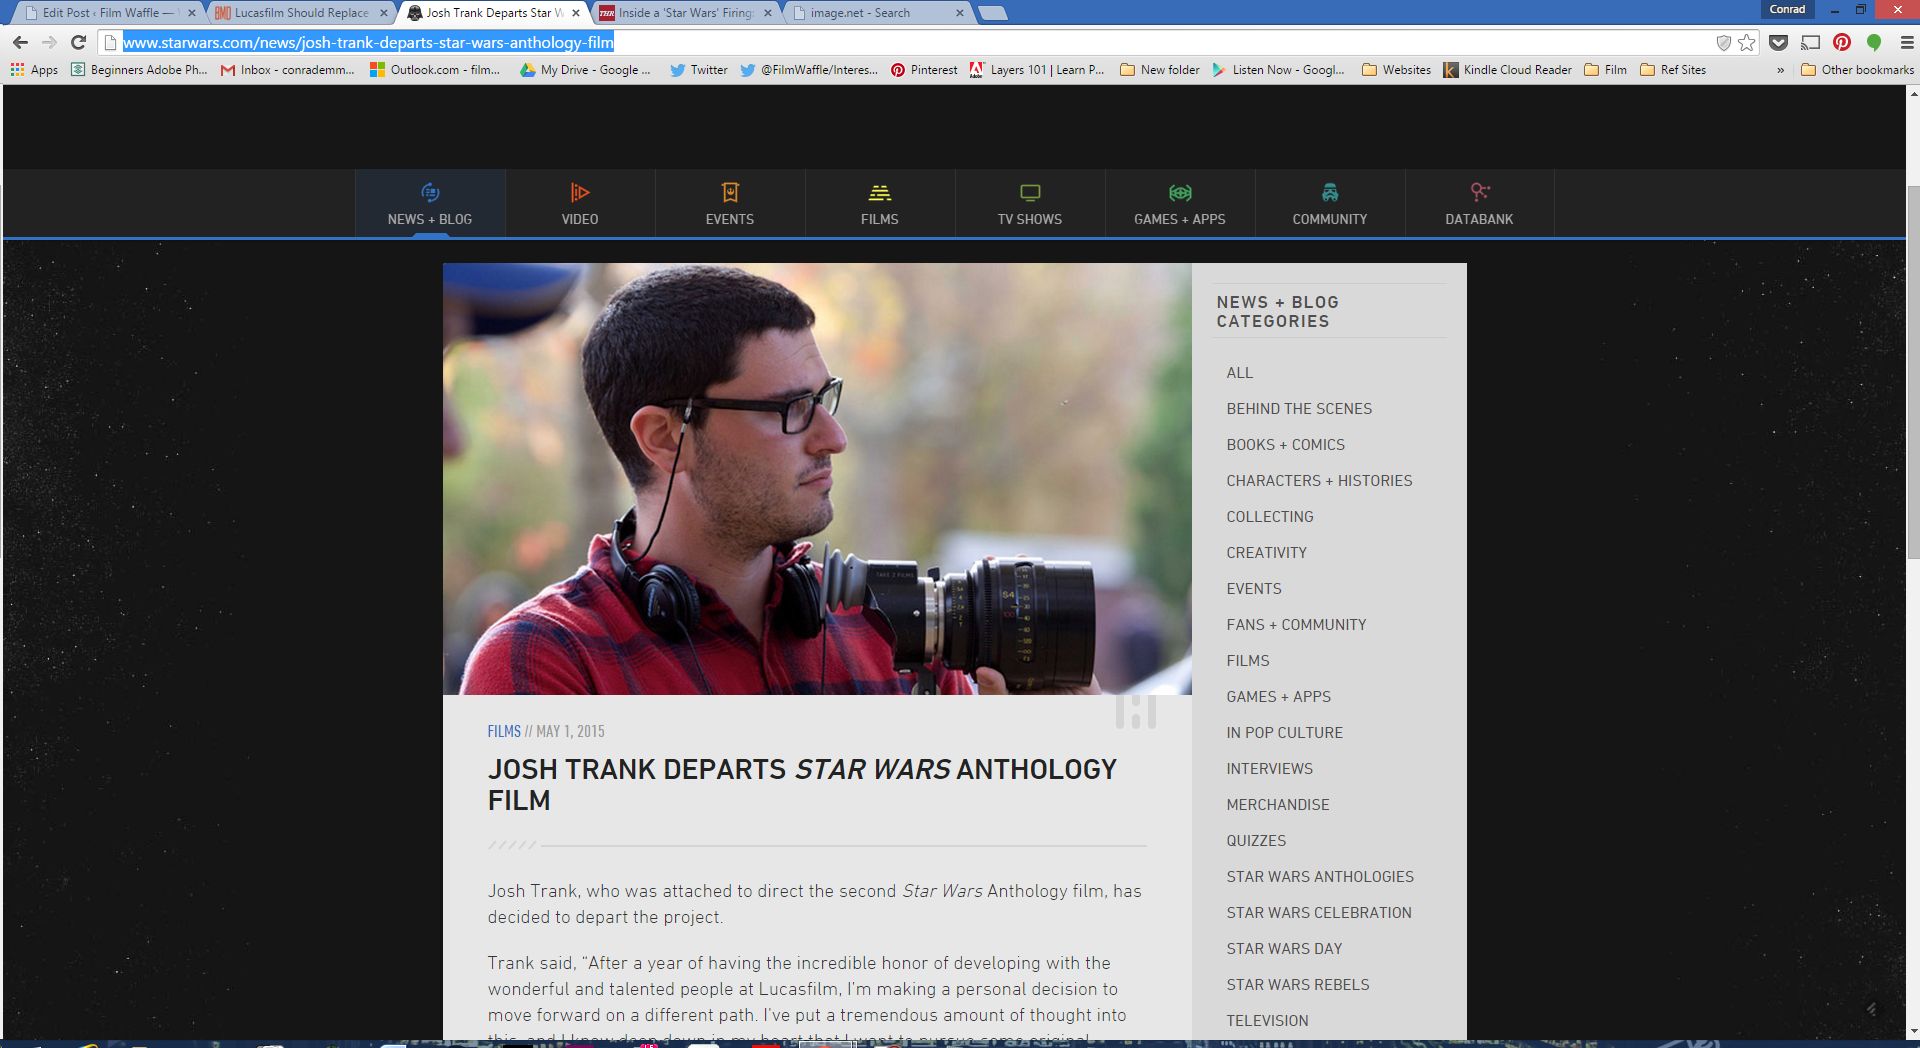Screen dimensions: 1920x1048
Task: Open the Interviews category
Action: 1269,769
